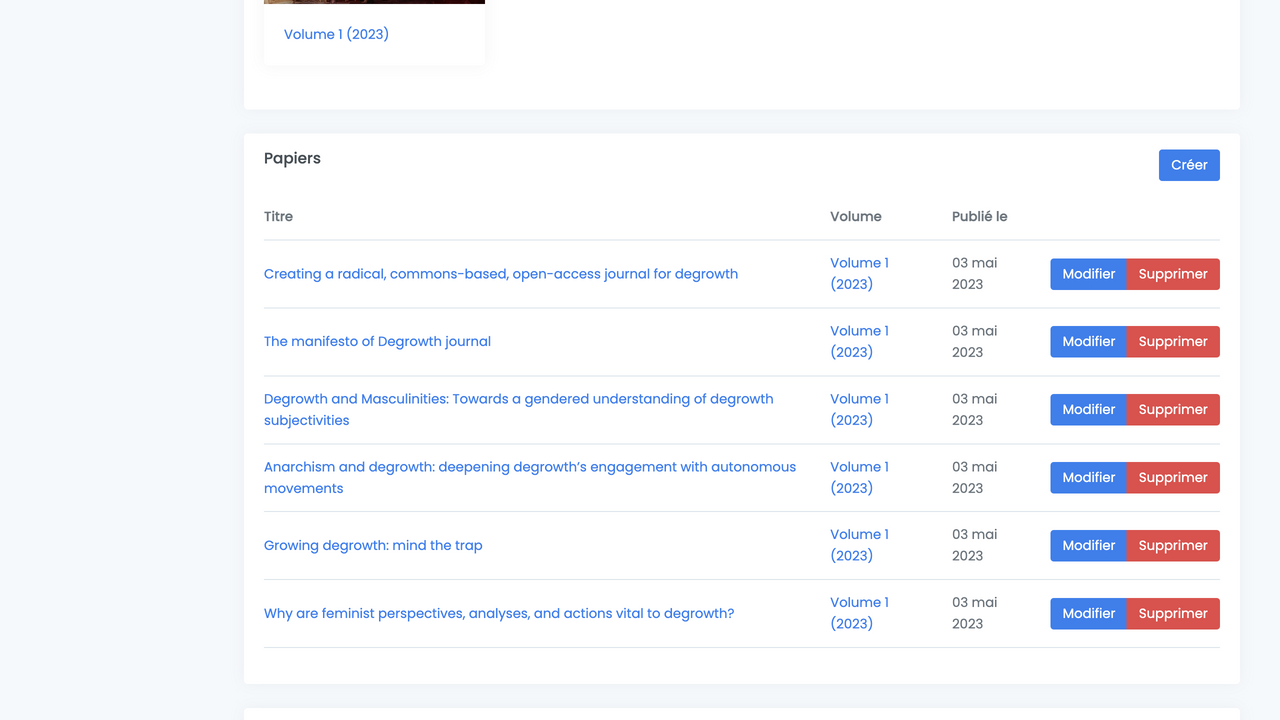The width and height of the screenshot is (1280, 720).
Task: Open 'Growing degrowth: mind the trap'
Action: (x=373, y=546)
